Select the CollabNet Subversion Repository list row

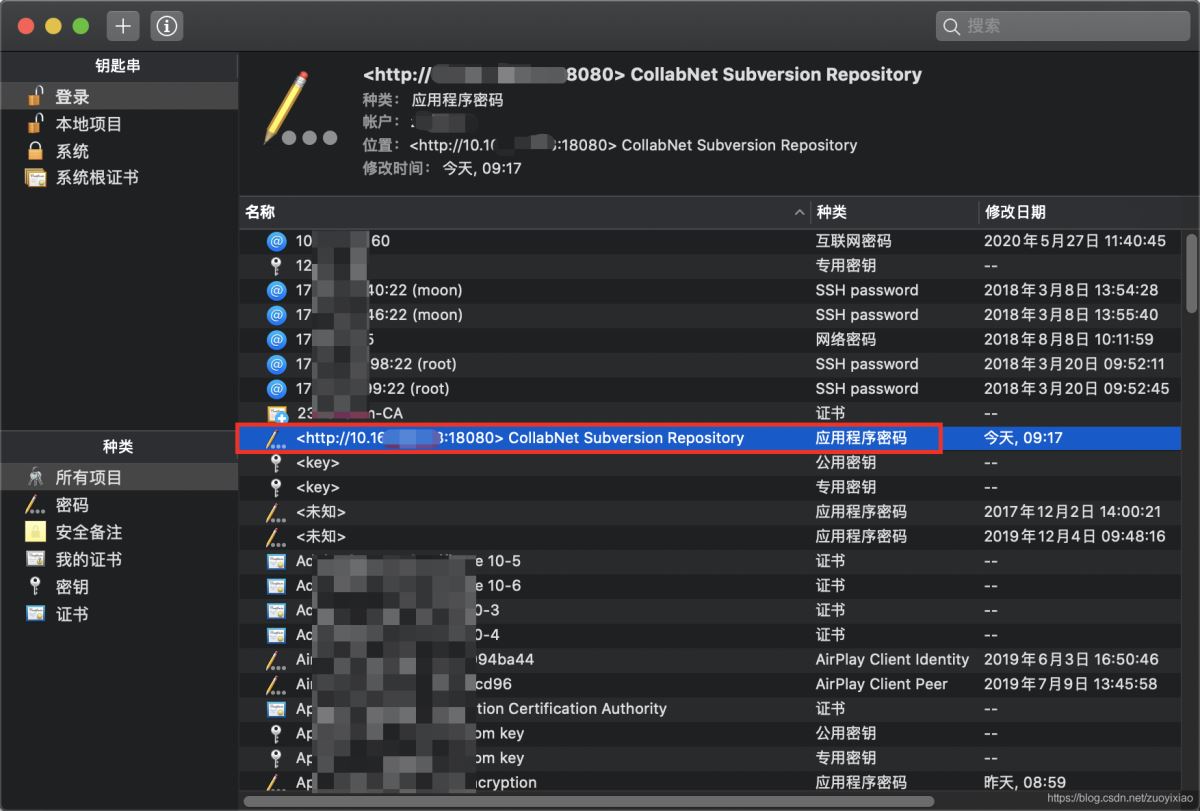pyautogui.click(x=711, y=438)
